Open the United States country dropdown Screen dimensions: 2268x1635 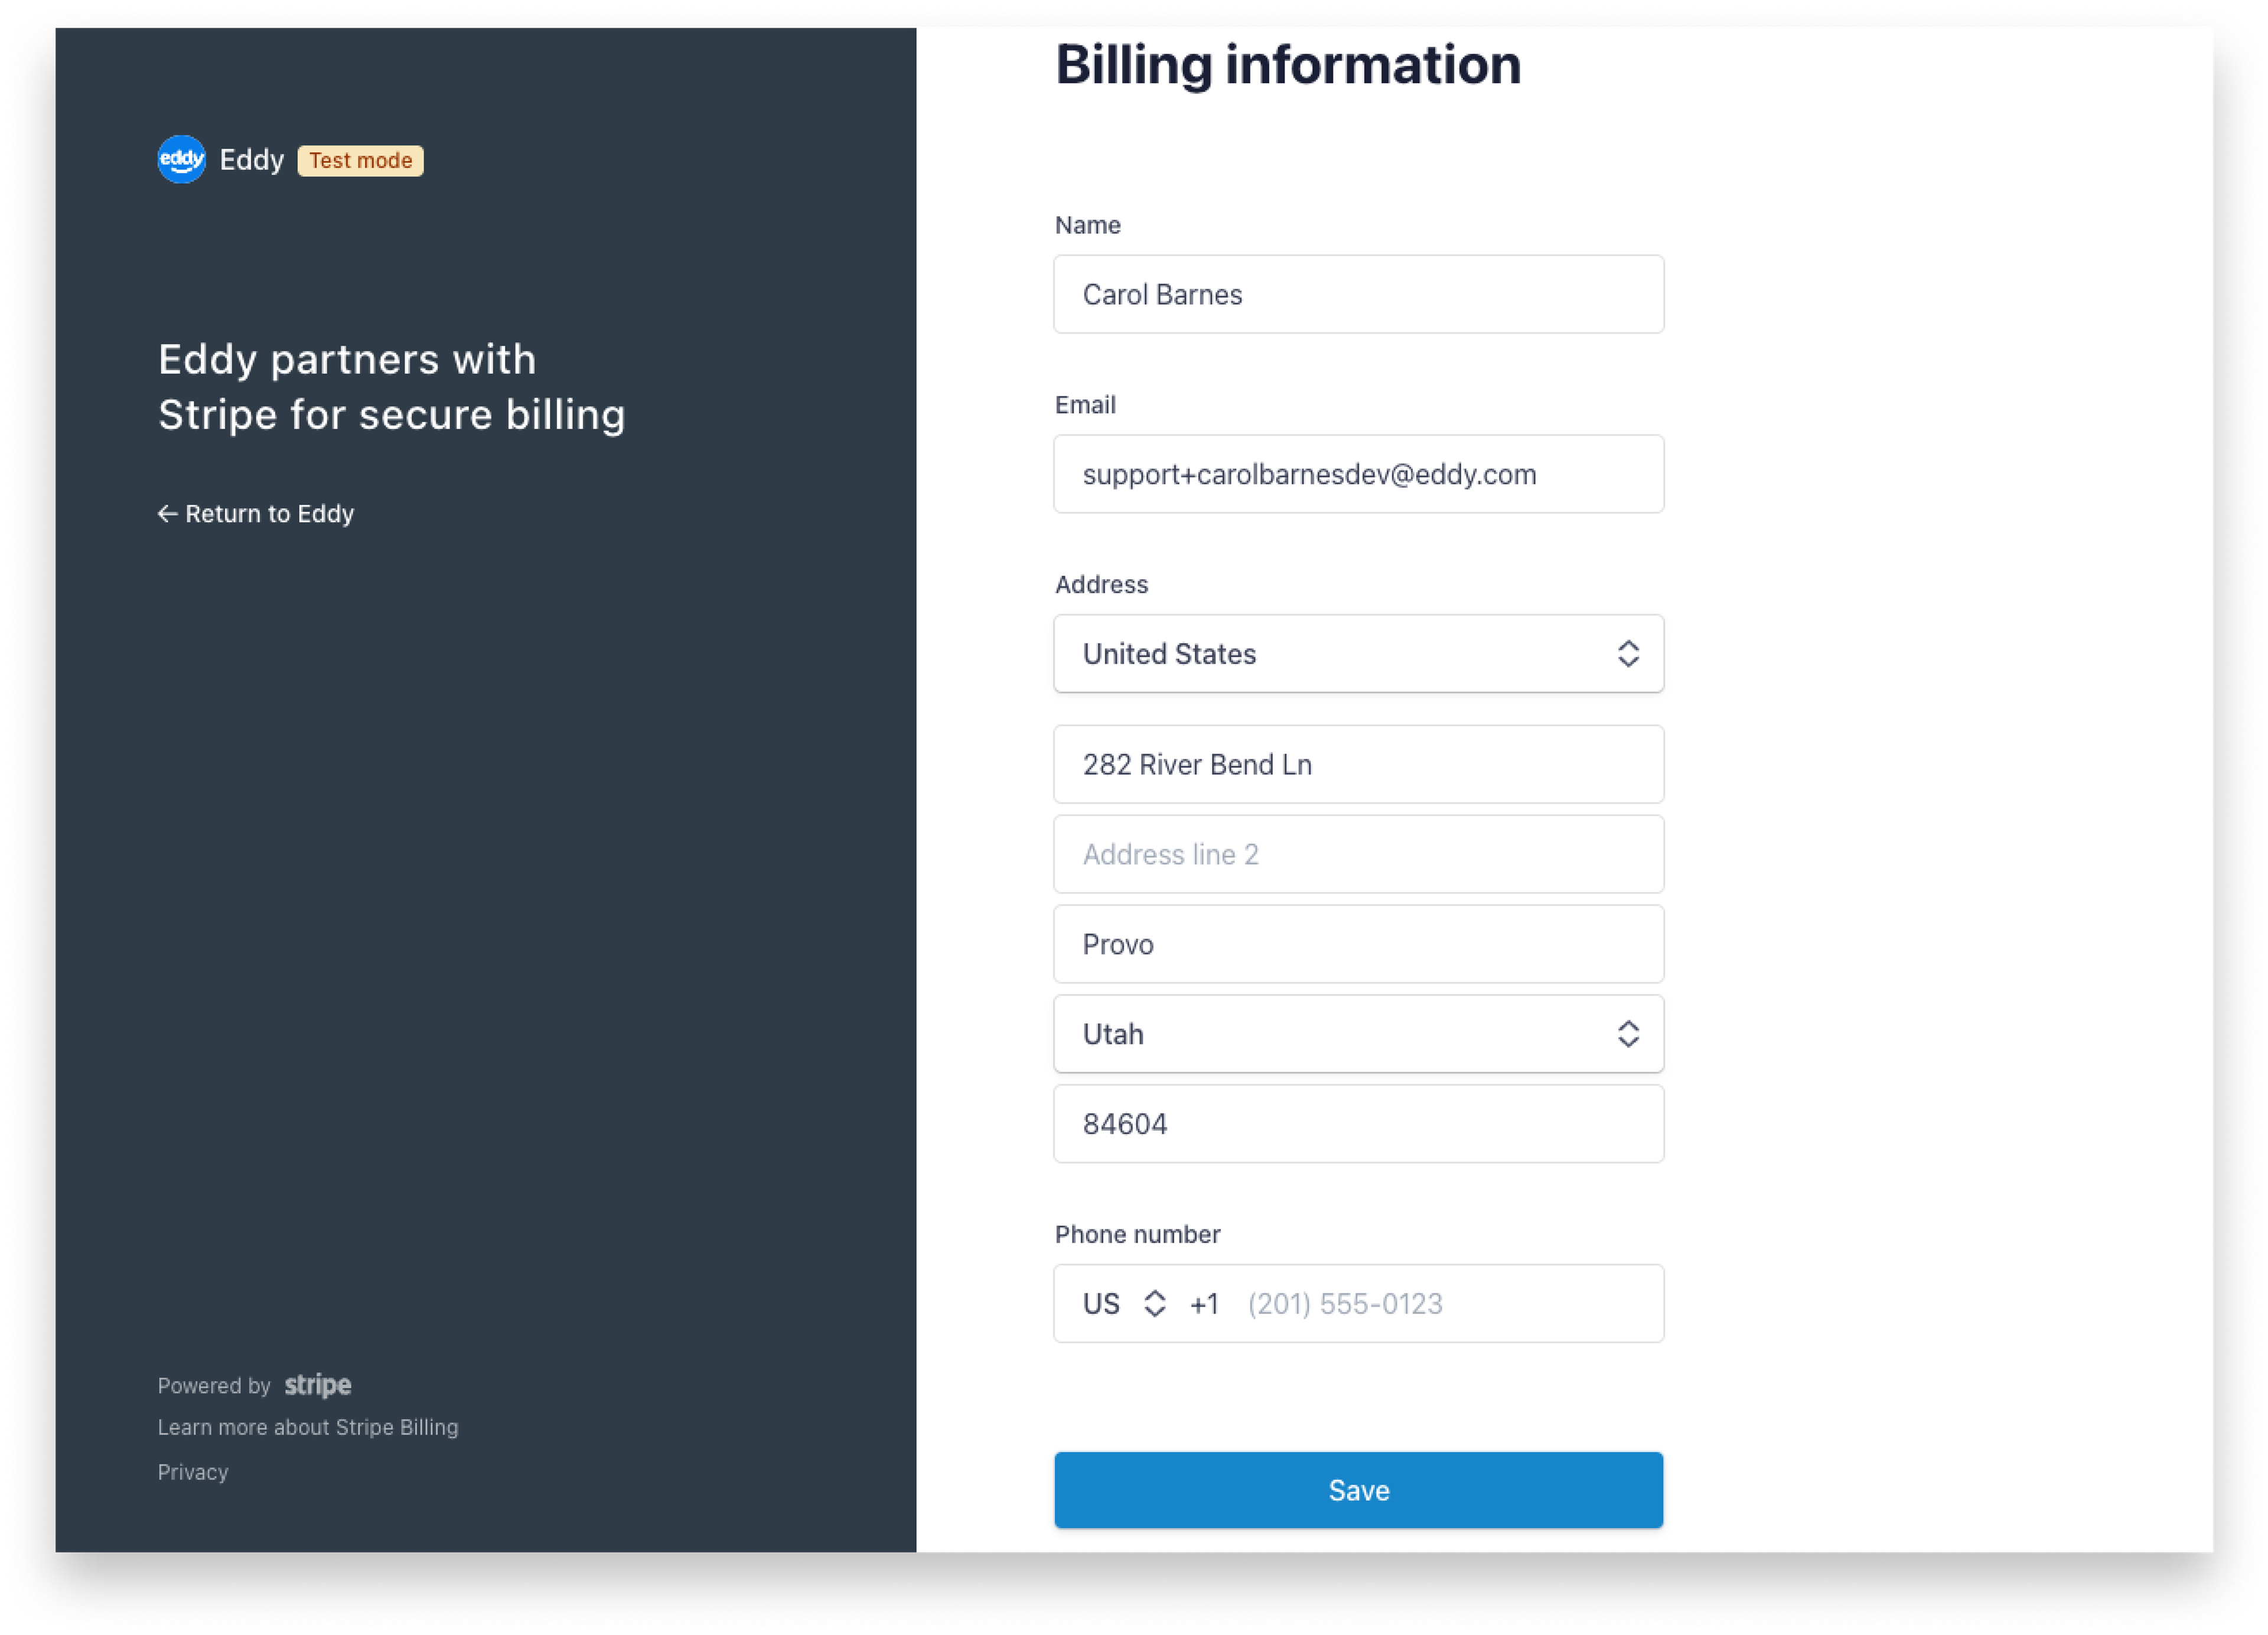pyautogui.click(x=1359, y=654)
